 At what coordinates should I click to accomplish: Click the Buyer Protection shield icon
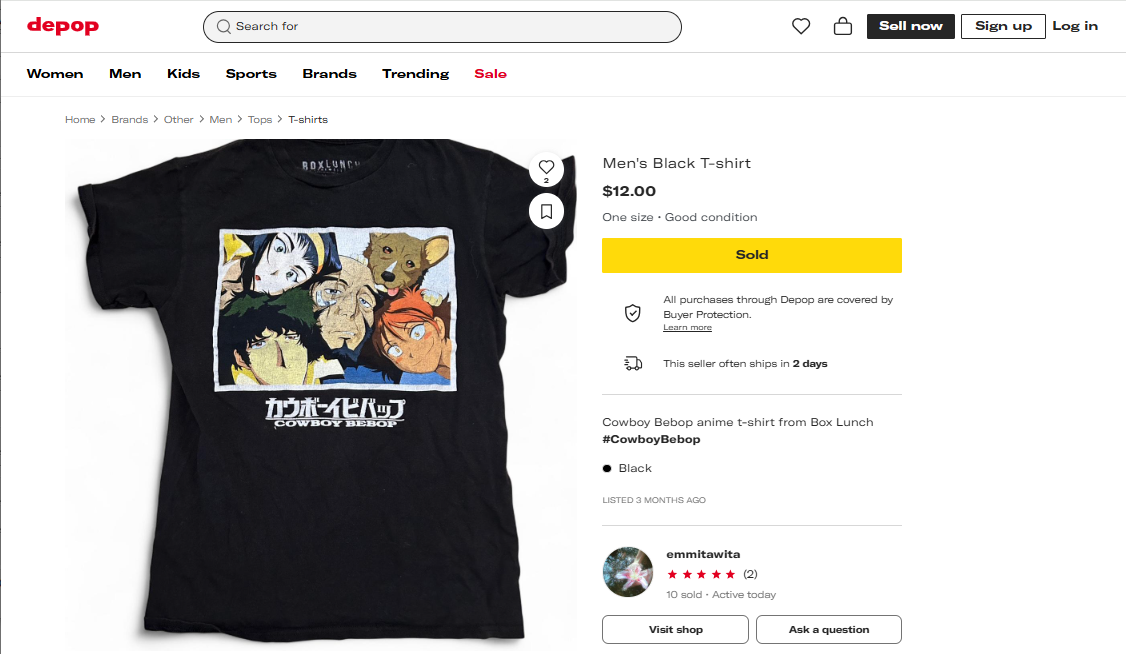point(632,313)
